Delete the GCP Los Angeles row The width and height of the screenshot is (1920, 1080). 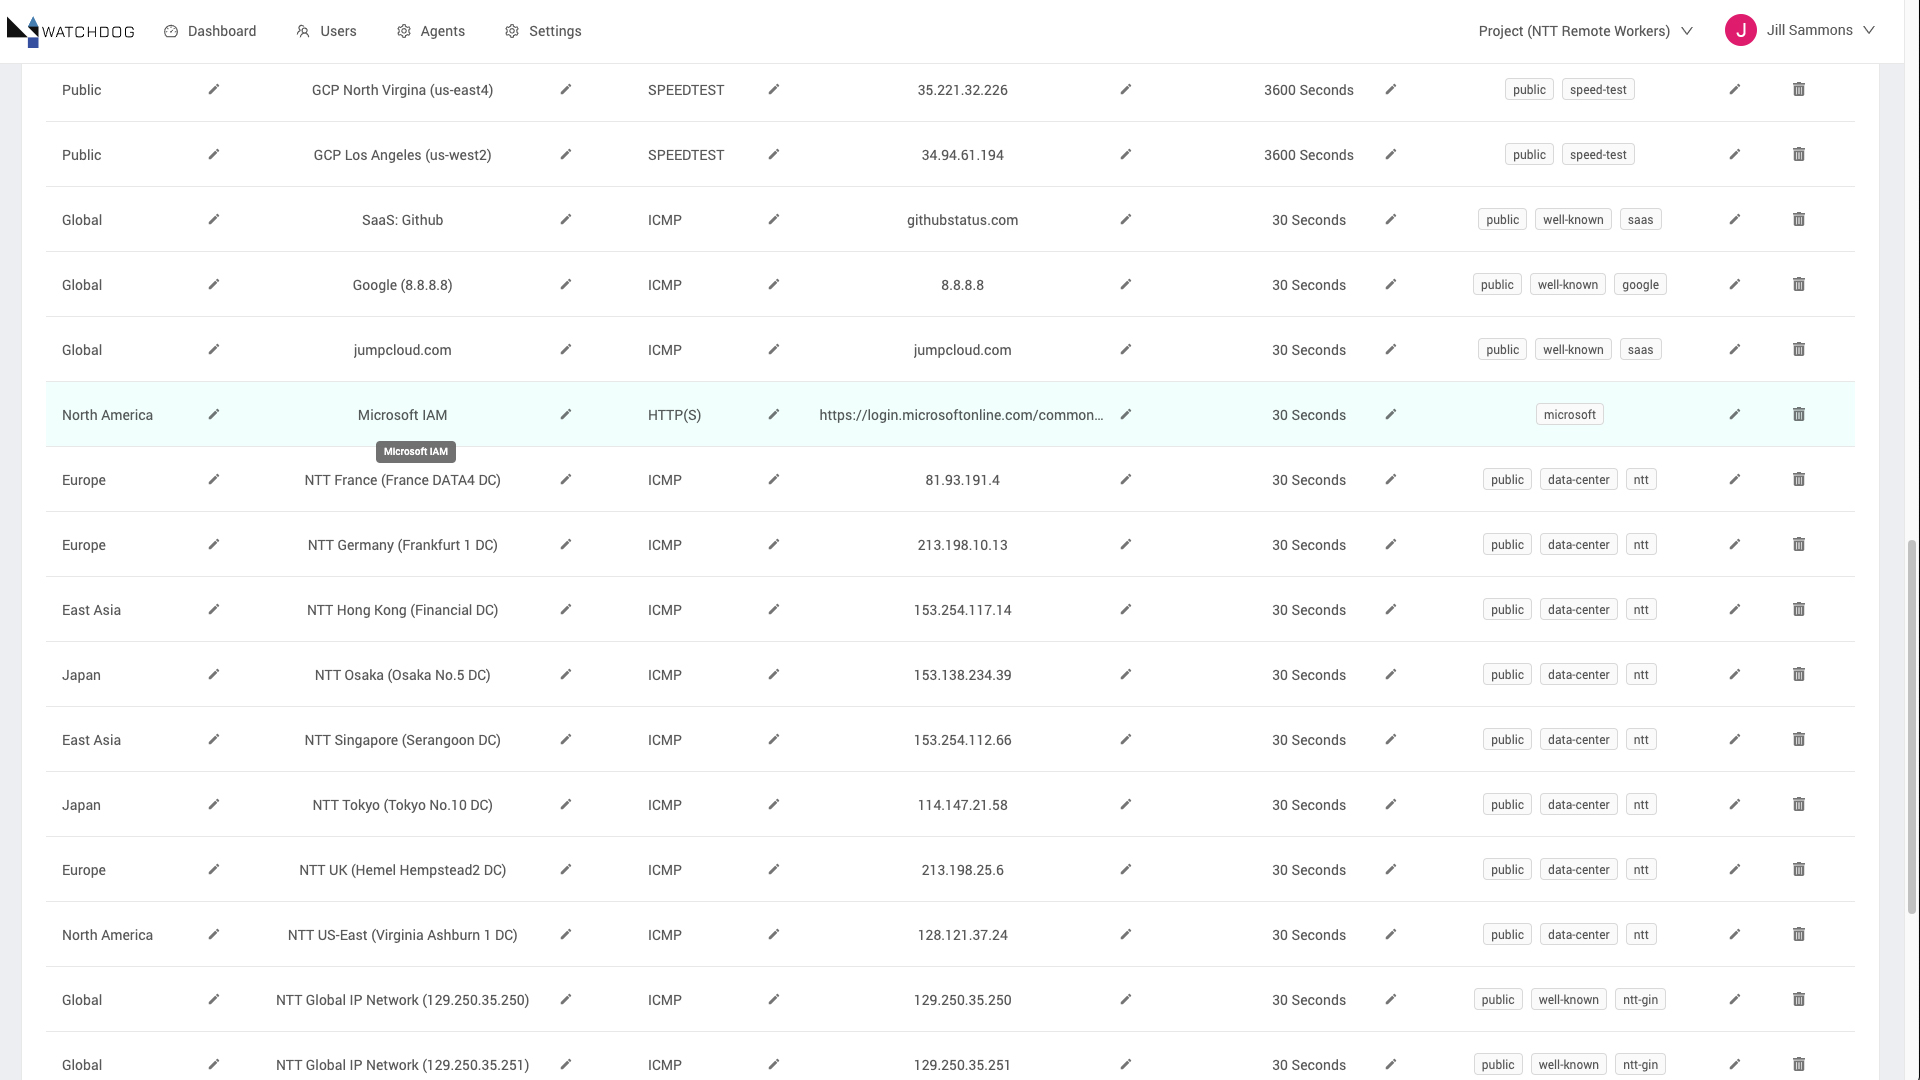[x=1799, y=154]
